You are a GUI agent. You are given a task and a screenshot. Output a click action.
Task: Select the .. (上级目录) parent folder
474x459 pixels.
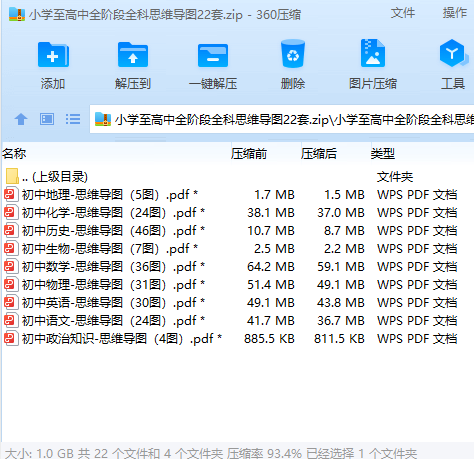(47, 177)
